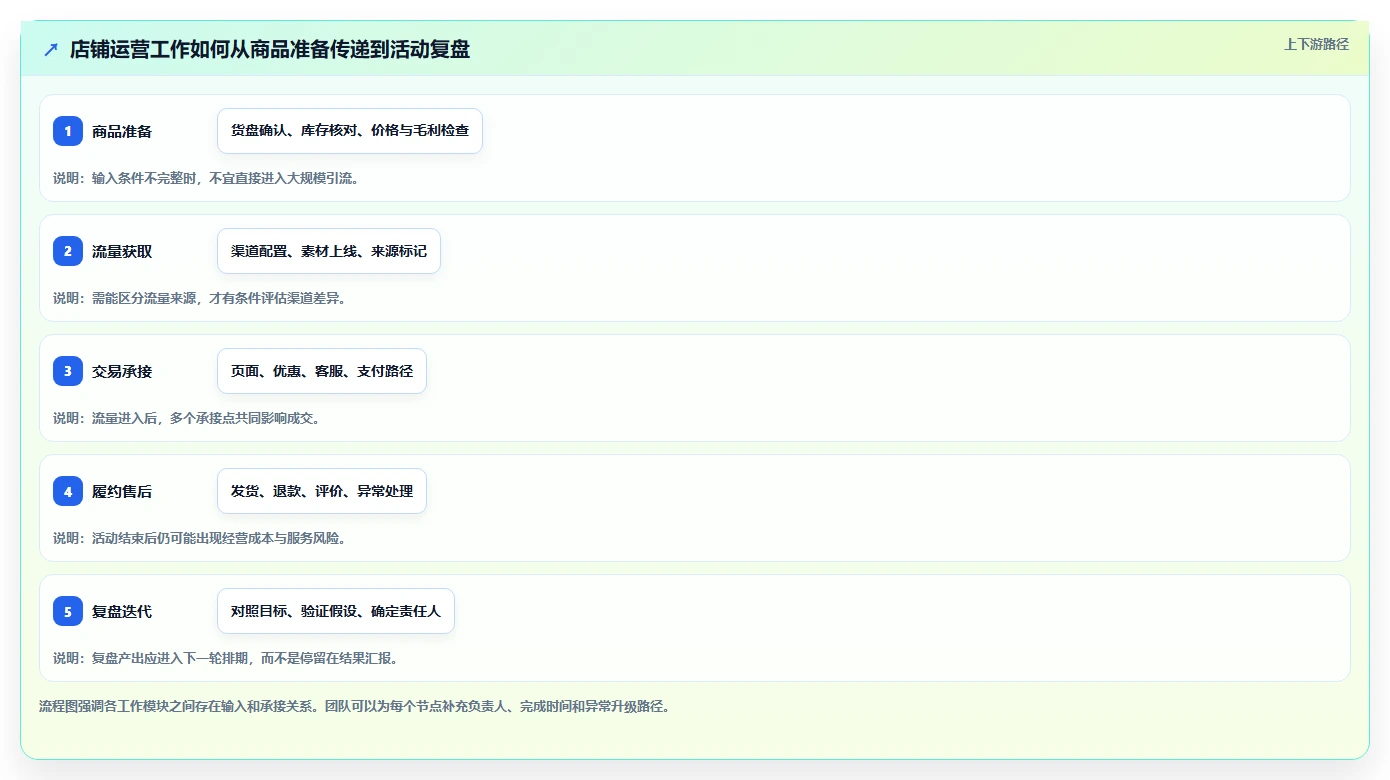The image size is (1390, 780).
Task: Select the 货盘确认、库存核对 chip
Action: coord(350,131)
